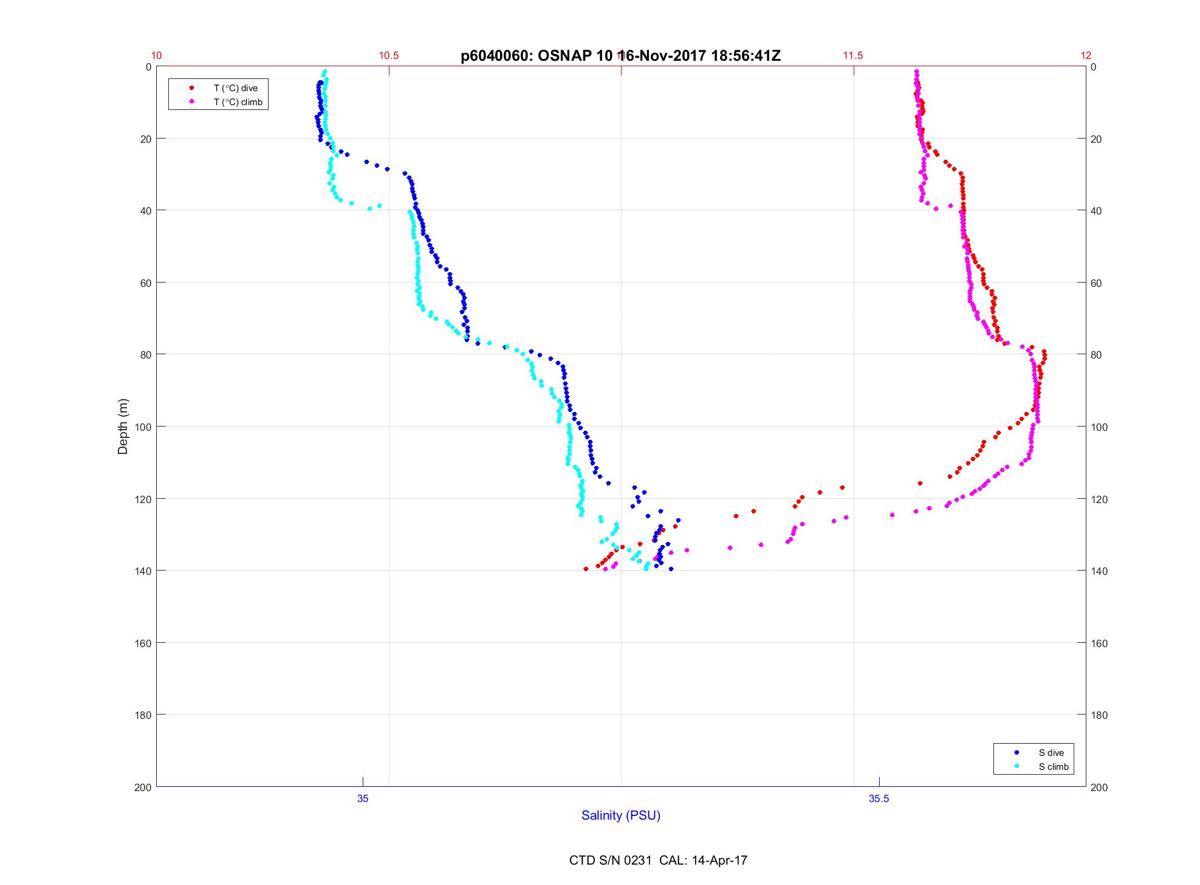This screenshot has width=1200, height=885.
Task: Click the right axis 200 depth label
Action: (x=1100, y=787)
